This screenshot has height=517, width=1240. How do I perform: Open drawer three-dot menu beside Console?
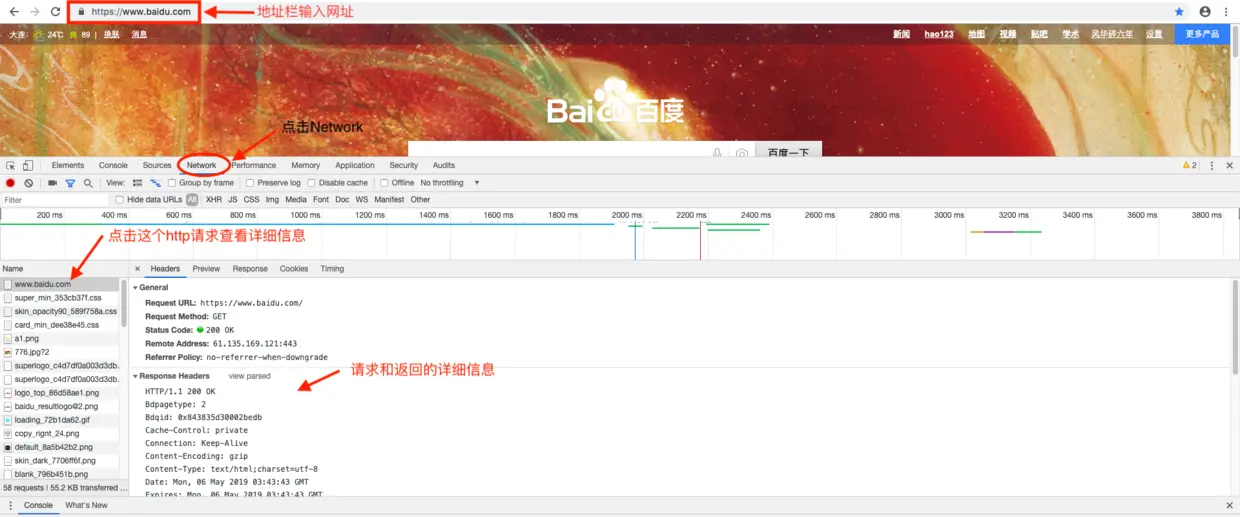(x=11, y=505)
